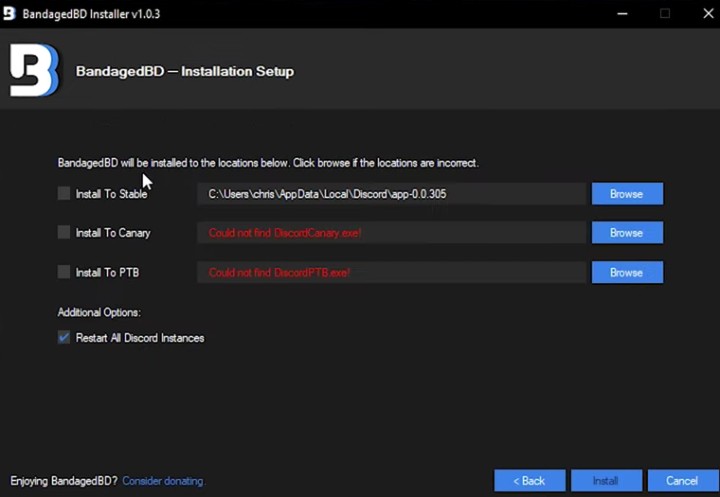Click Browse for the PTB install path
Screen dimensions: 720x497
click(x=627, y=272)
